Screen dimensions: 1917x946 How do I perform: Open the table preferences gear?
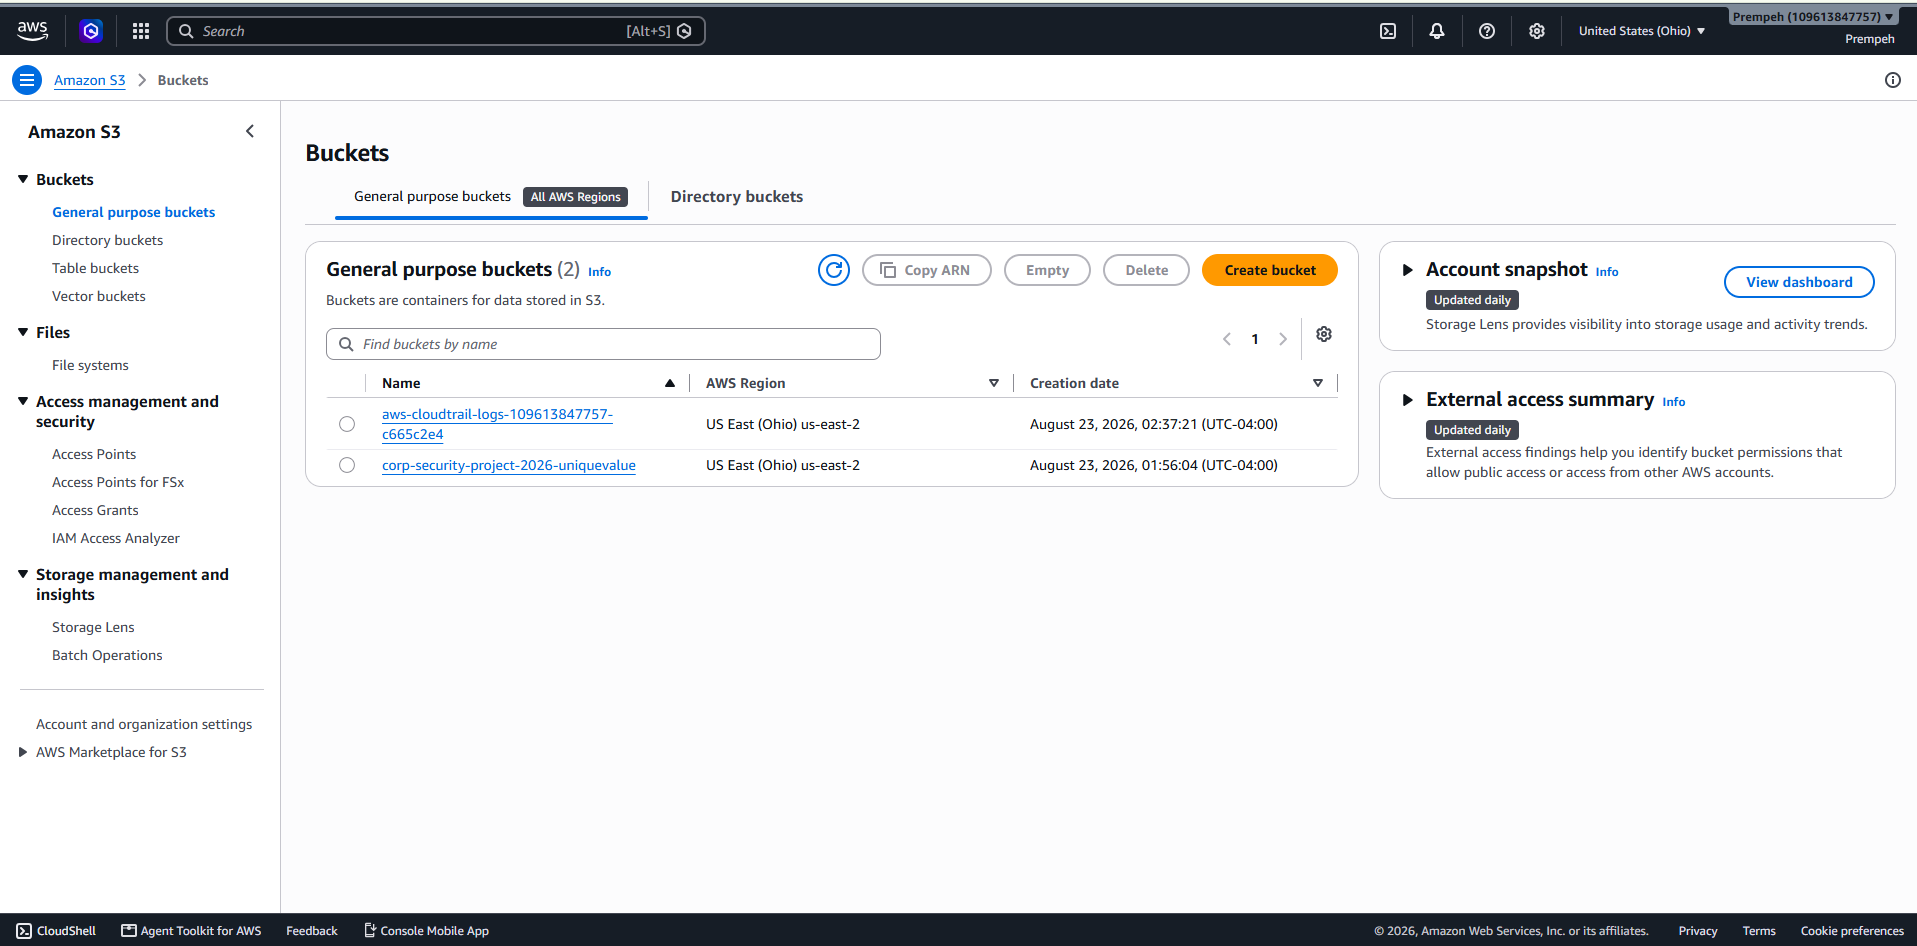pyautogui.click(x=1324, y=334)
